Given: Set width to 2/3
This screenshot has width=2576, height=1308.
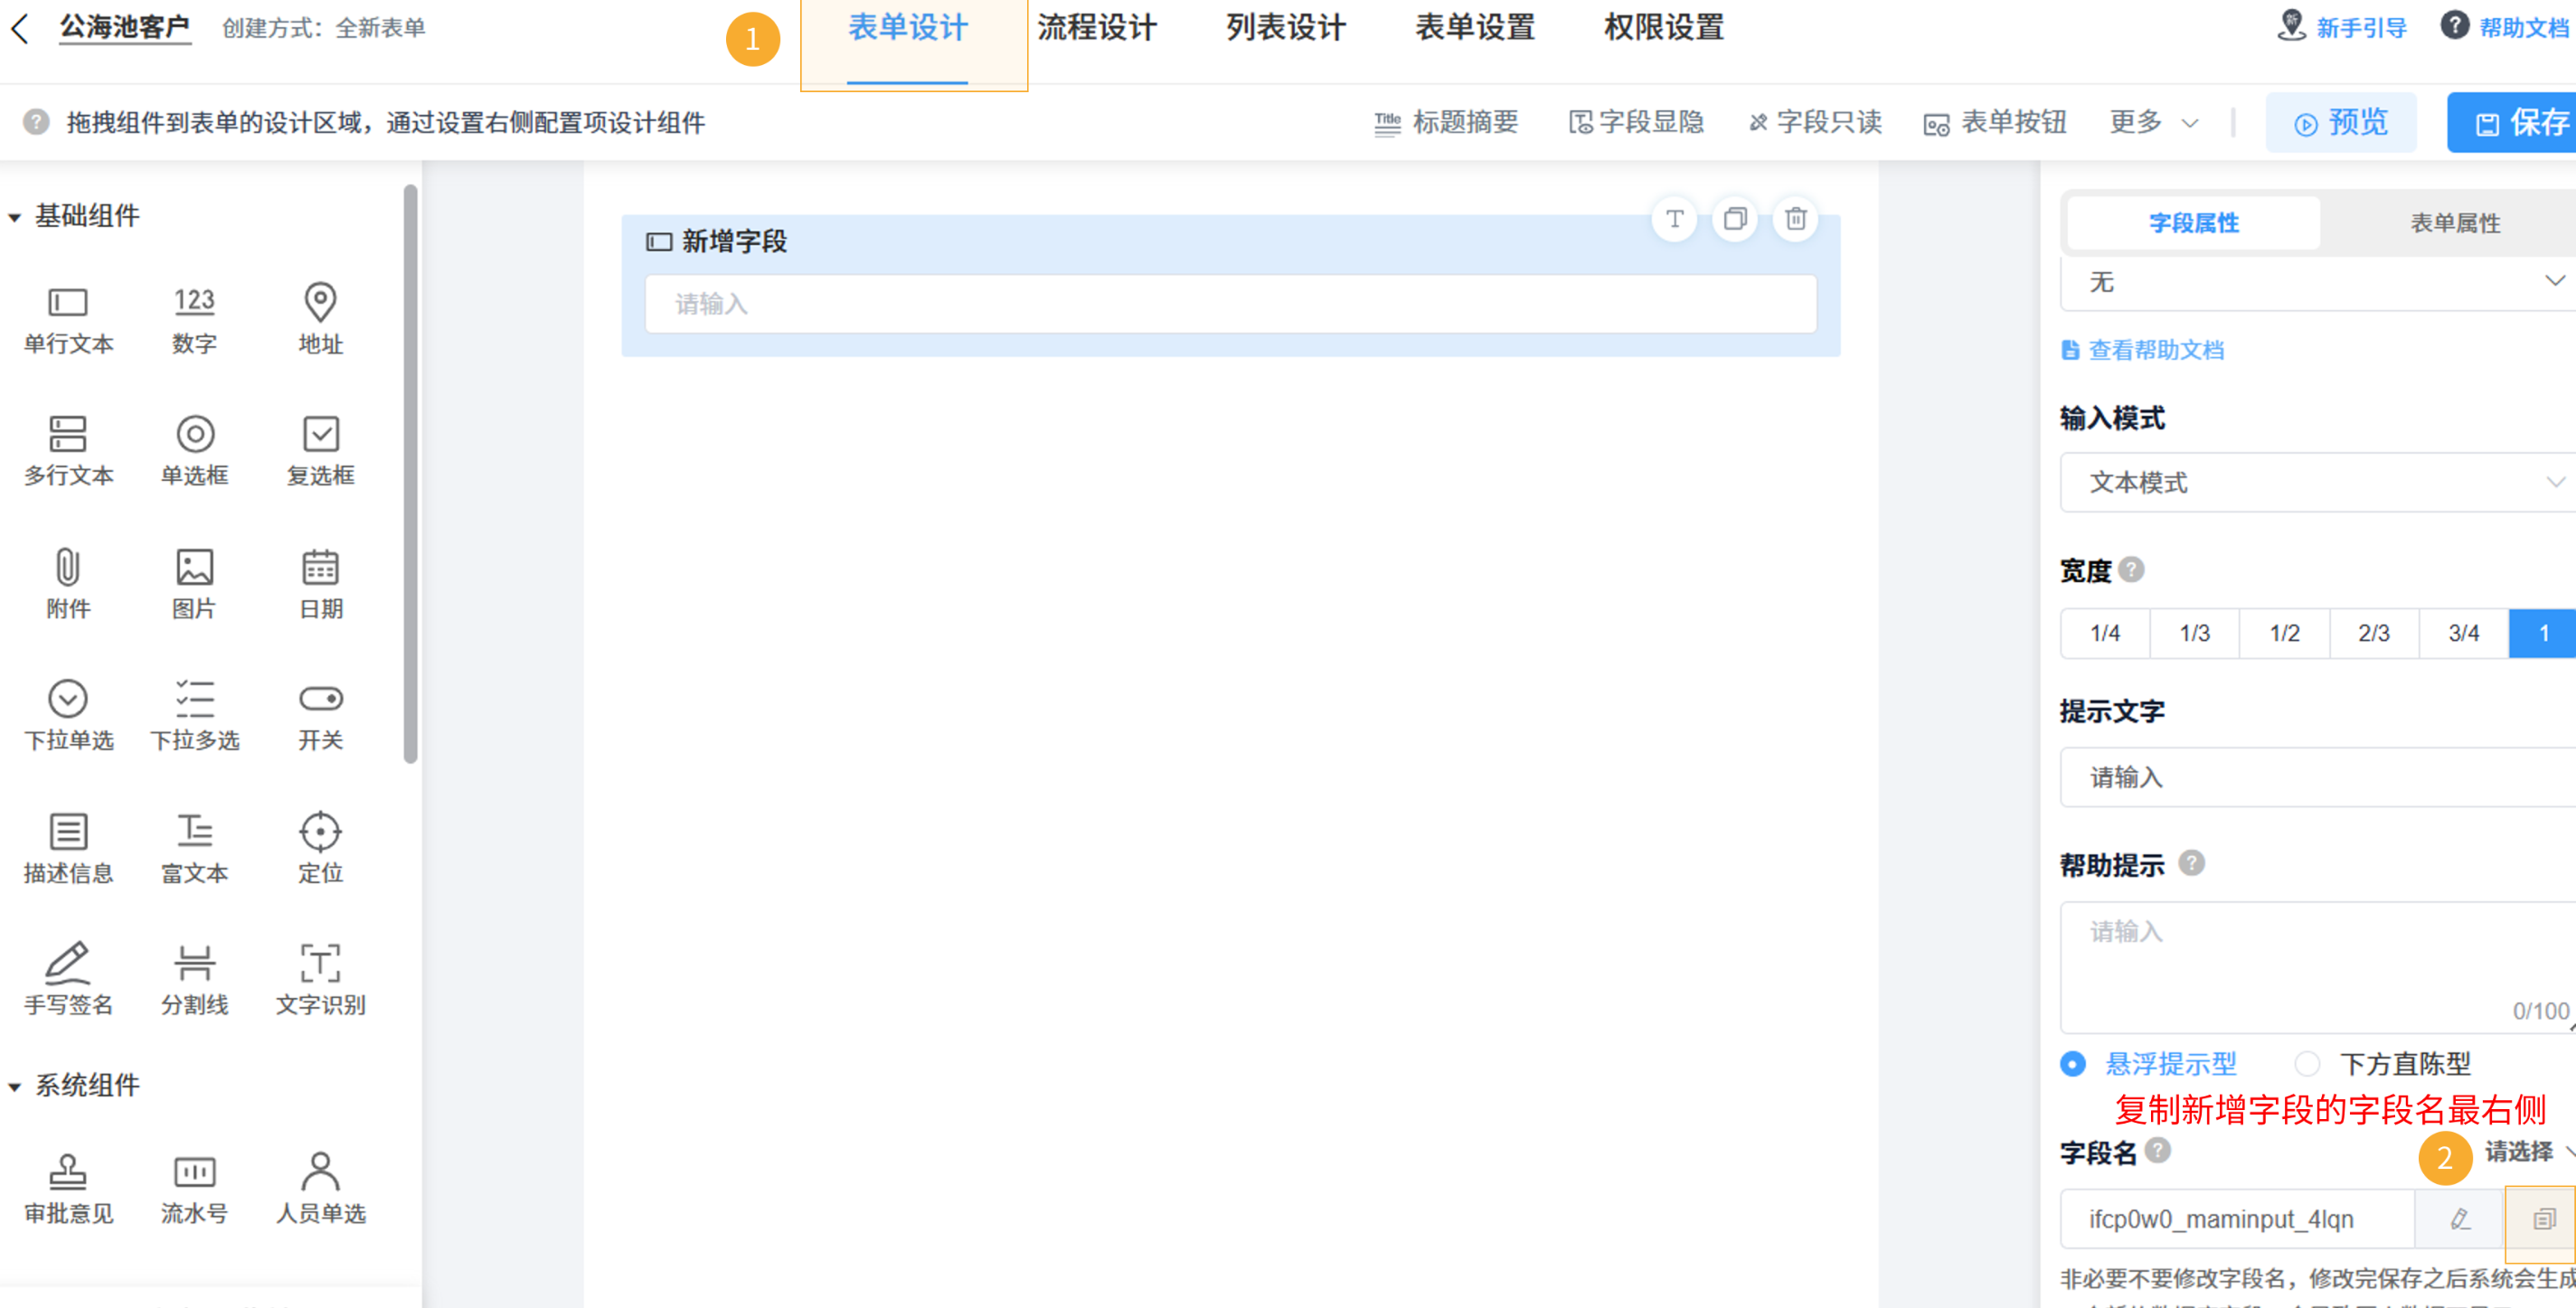Looking at the screenshot, I should [x=2374, y=633].
